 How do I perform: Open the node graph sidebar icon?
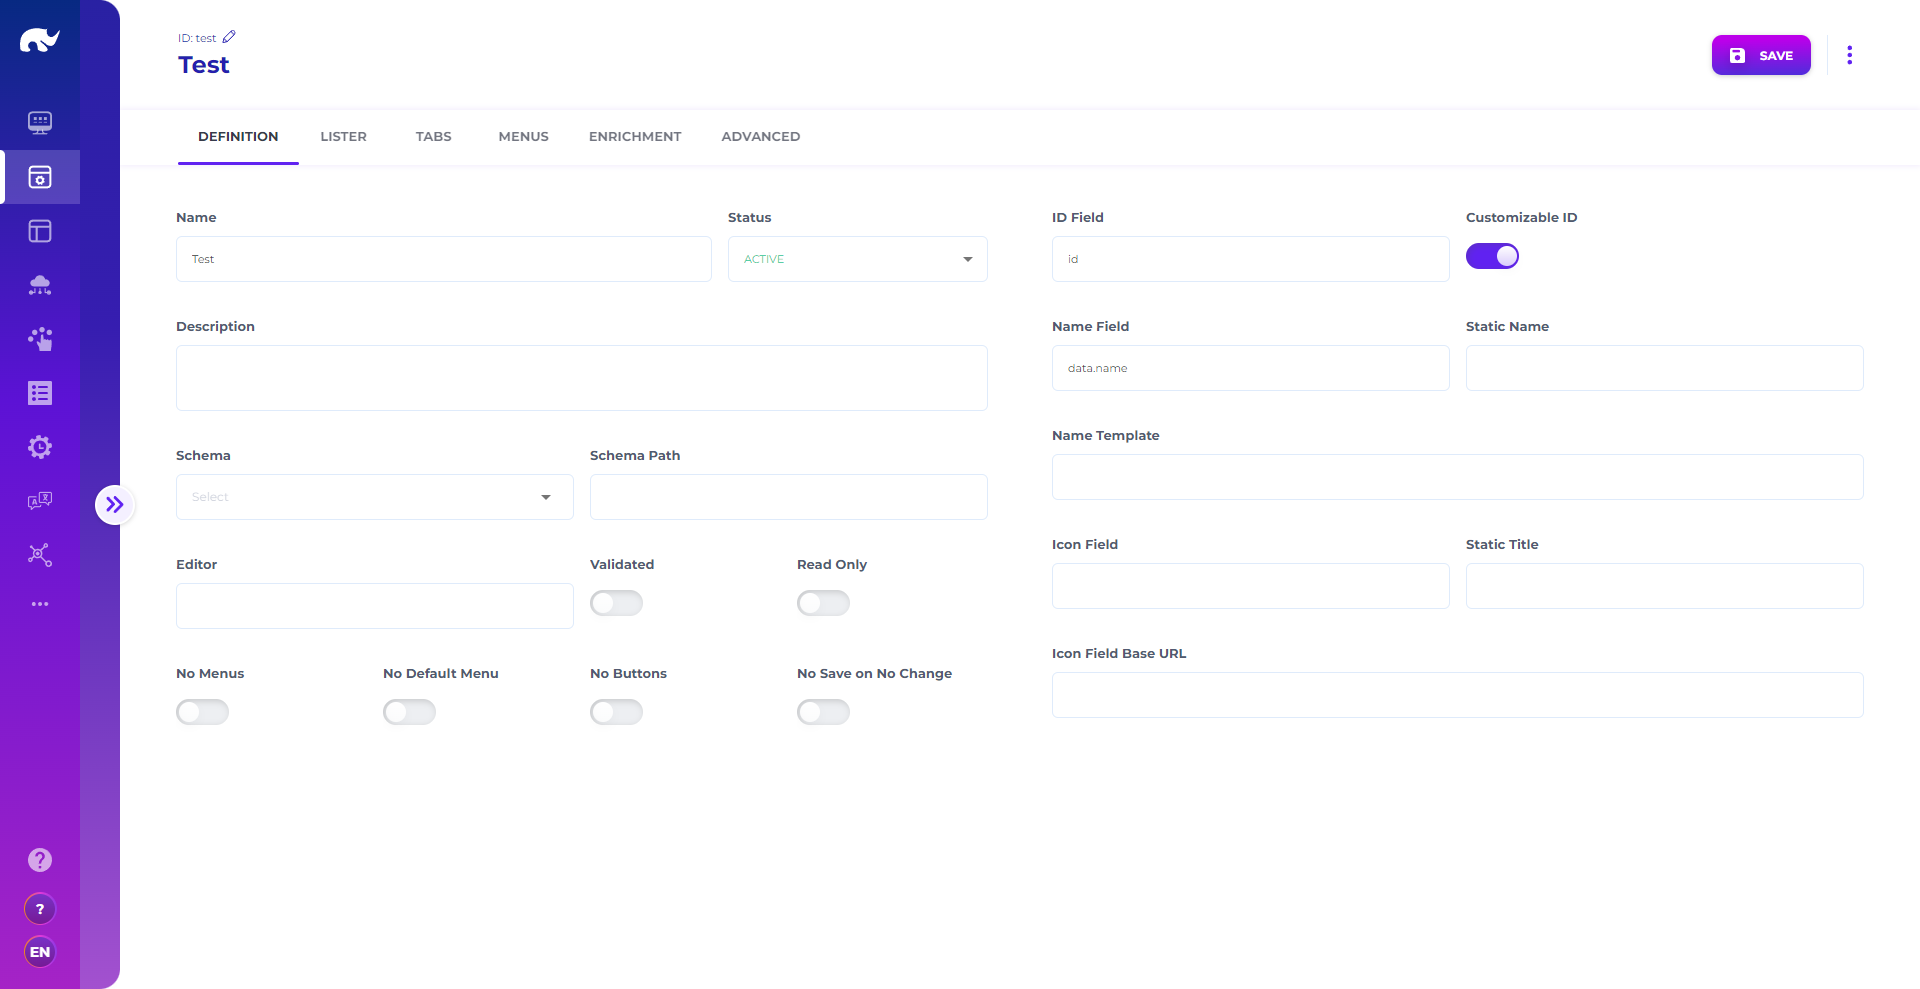40,555
